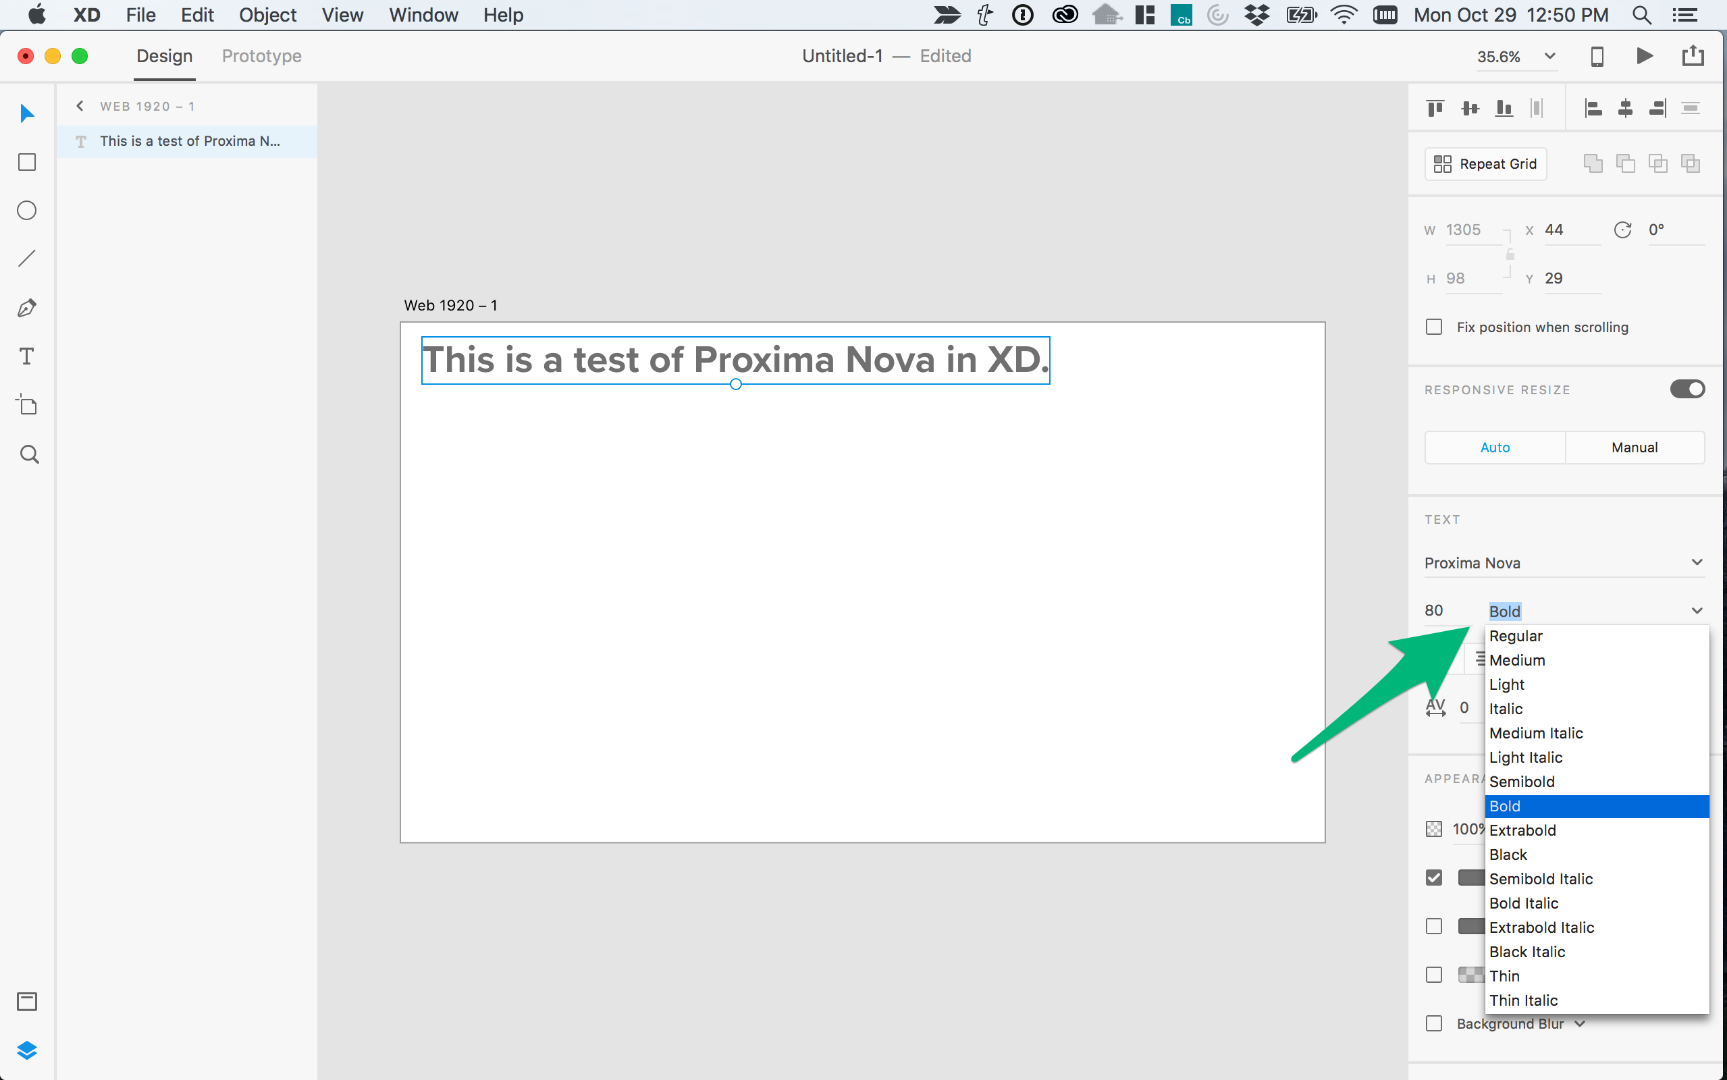This screenshot has width=1727, height=1080.
Task: Switch to the Prototype tab
Action: (261, 56)
